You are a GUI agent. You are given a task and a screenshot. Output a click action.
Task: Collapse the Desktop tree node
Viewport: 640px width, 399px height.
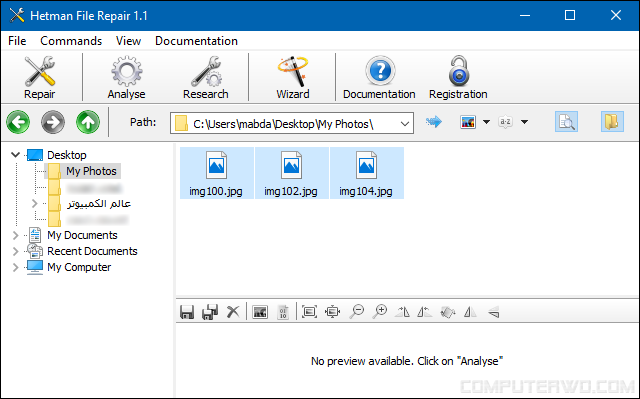click(x=16, y=155)
